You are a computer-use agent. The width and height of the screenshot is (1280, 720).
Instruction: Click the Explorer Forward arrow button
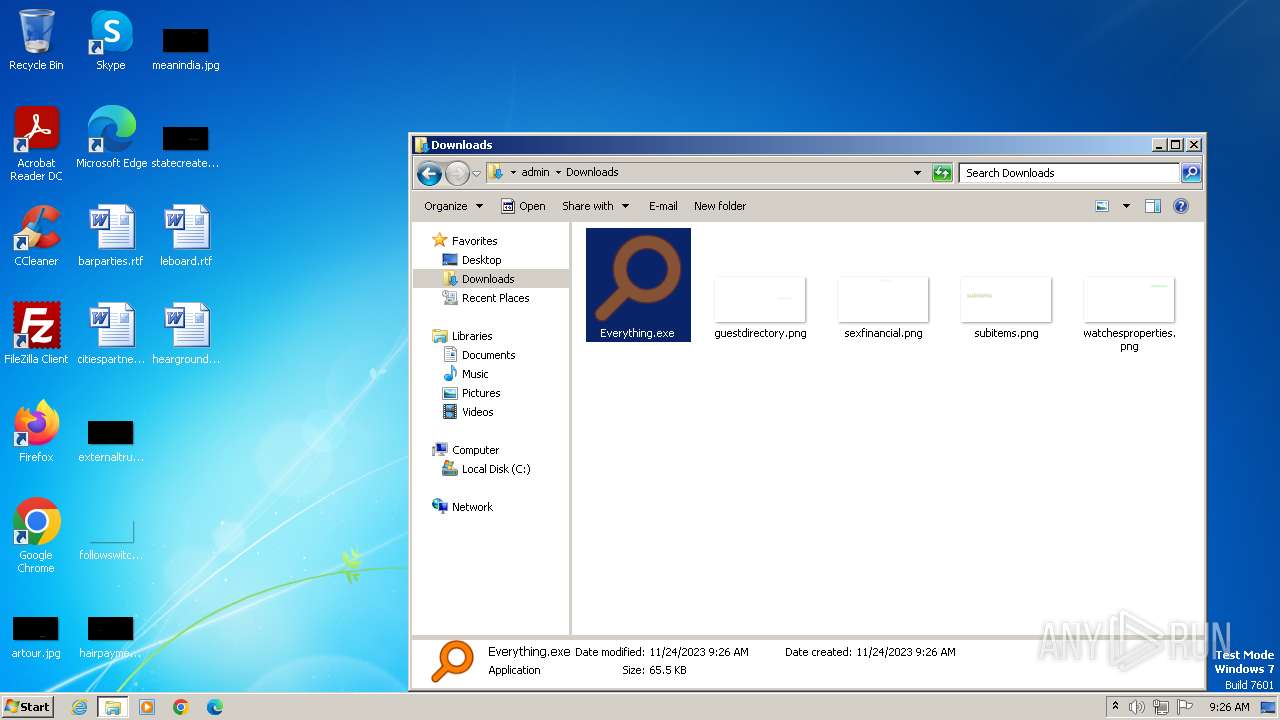(x=457, y=173)
